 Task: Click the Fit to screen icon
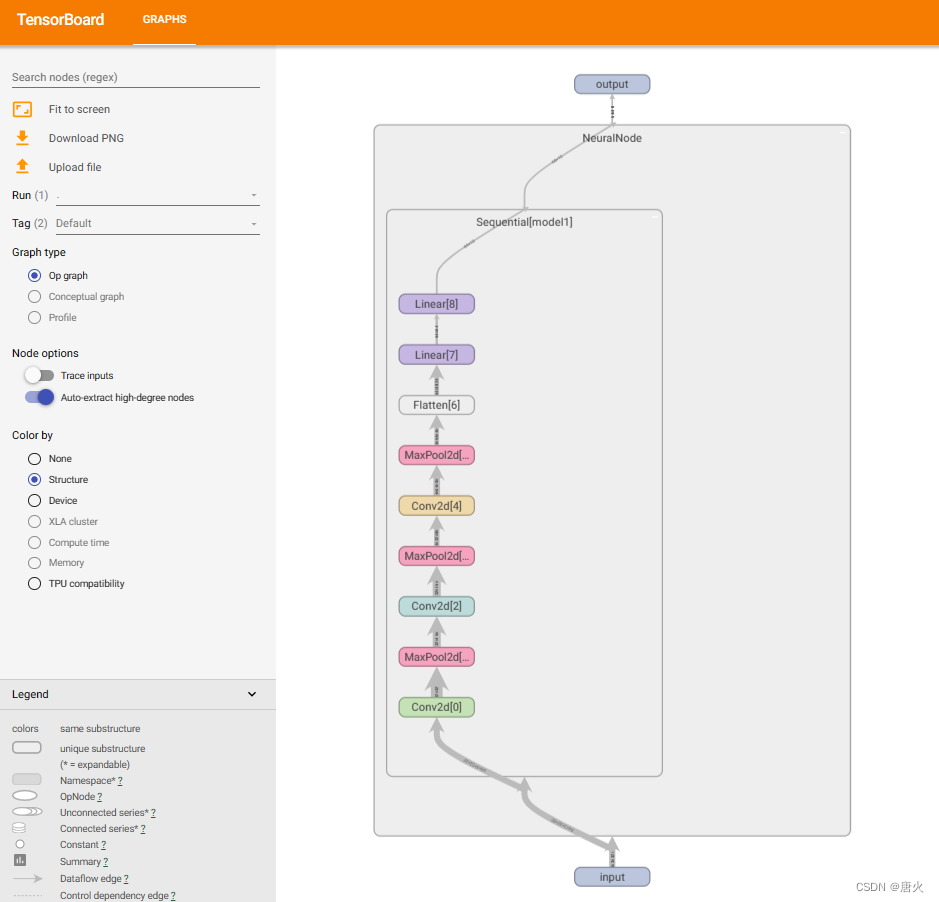22,110
